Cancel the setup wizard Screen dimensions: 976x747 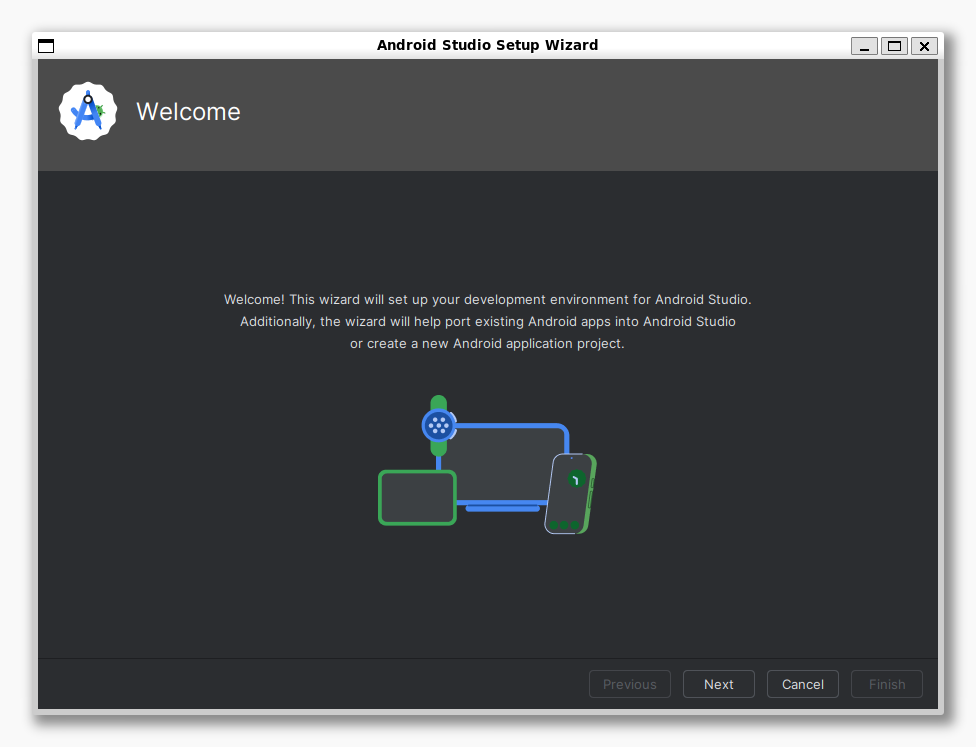coord(802,684)
